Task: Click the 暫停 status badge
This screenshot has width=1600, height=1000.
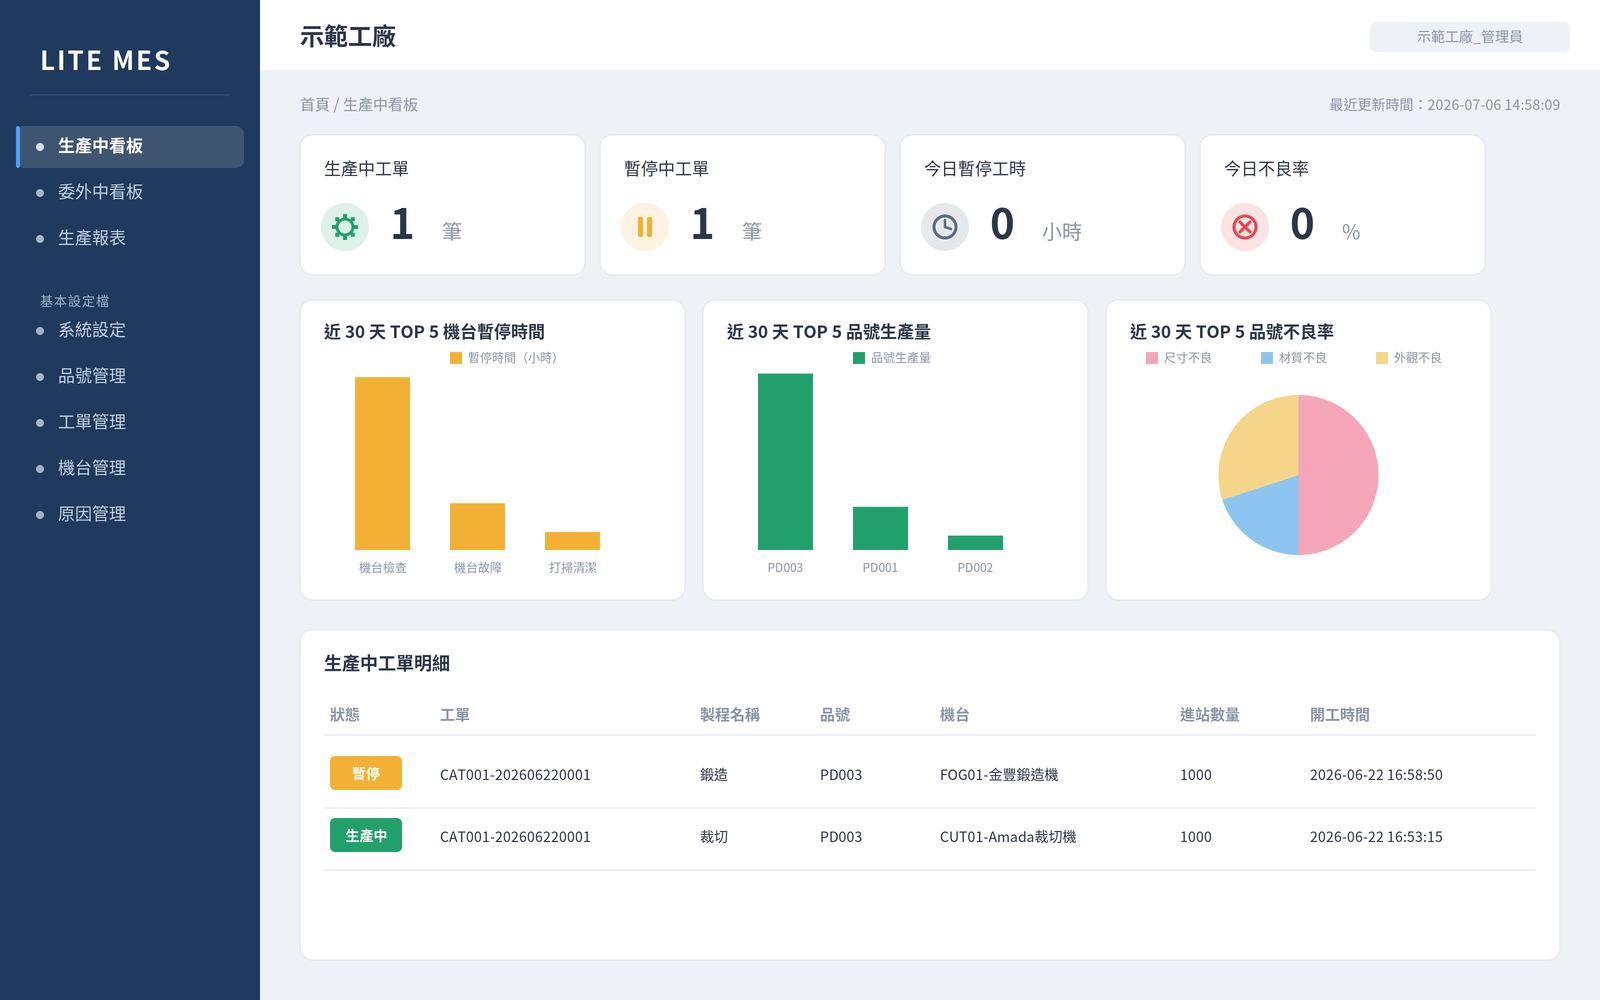Action: tap(366, 773)
